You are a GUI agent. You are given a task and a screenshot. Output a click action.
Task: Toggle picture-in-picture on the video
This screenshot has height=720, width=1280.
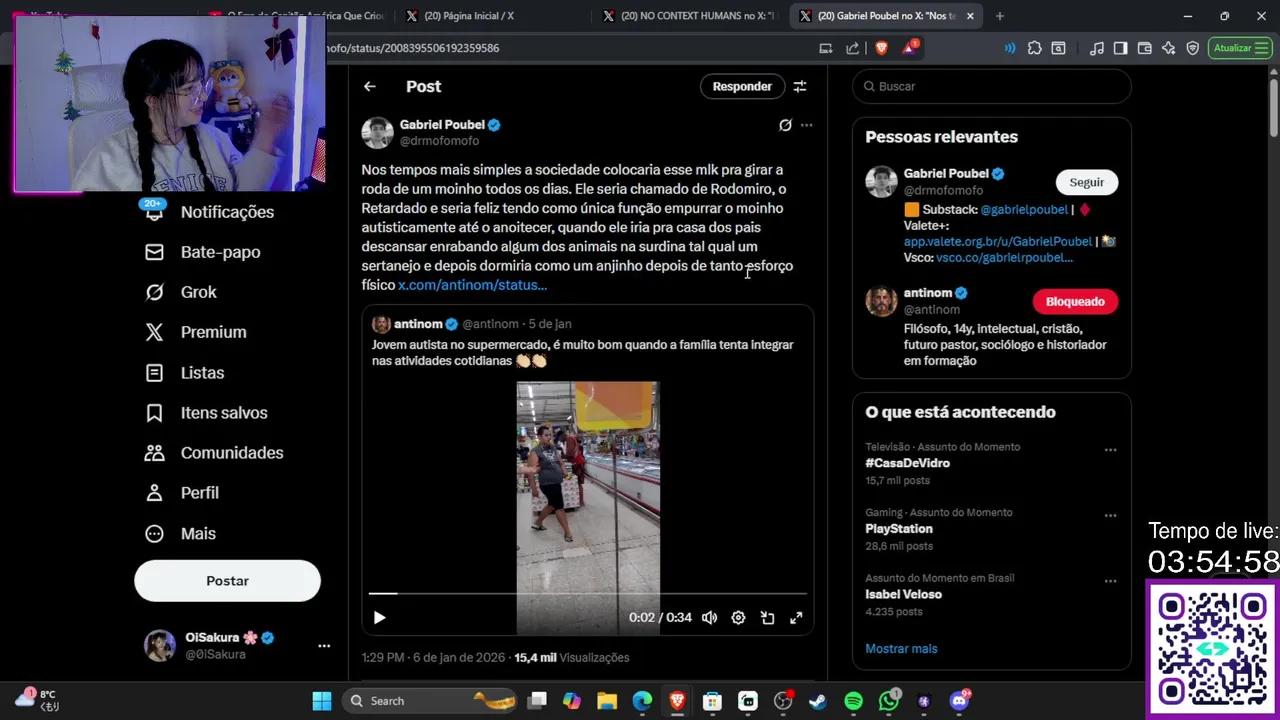tap(767, 618)
